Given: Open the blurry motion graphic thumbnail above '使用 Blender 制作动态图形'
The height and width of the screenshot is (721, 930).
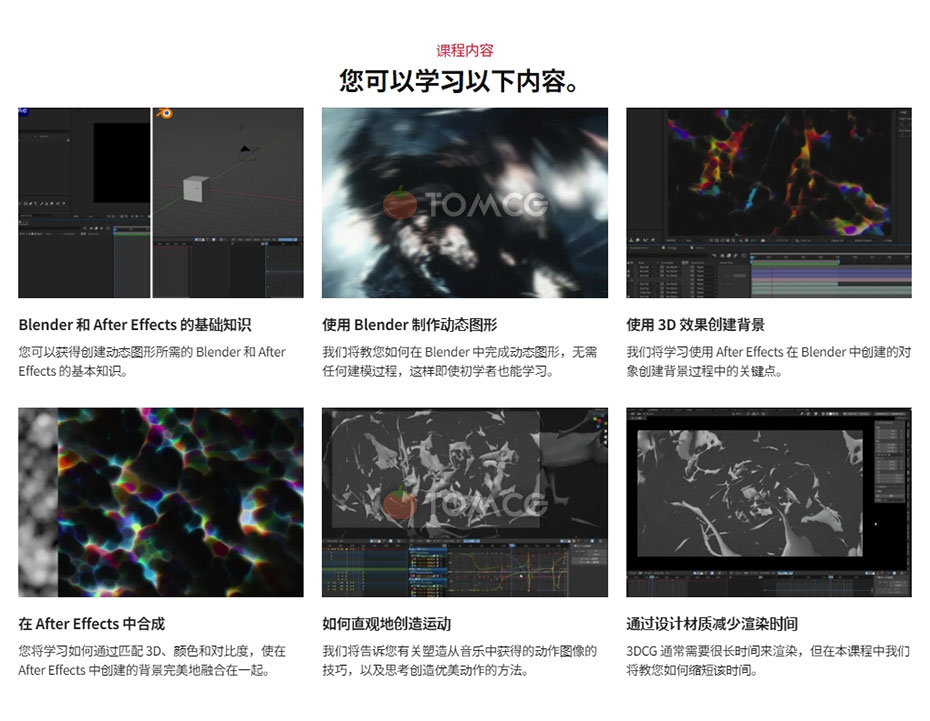Looking at the screenshot, I should [x=464, y=203].
